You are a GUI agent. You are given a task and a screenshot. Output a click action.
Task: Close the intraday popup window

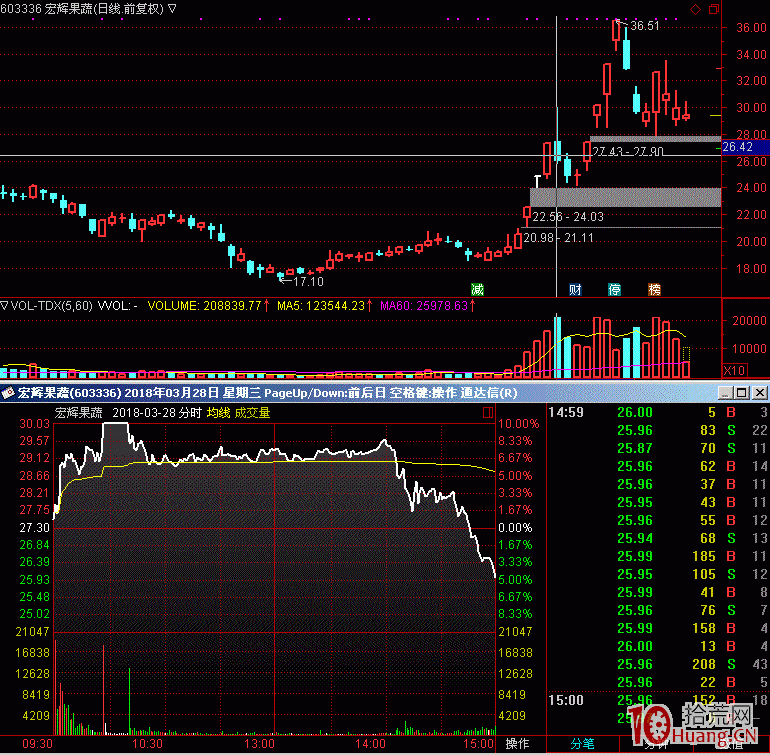[x=760, y=392]
